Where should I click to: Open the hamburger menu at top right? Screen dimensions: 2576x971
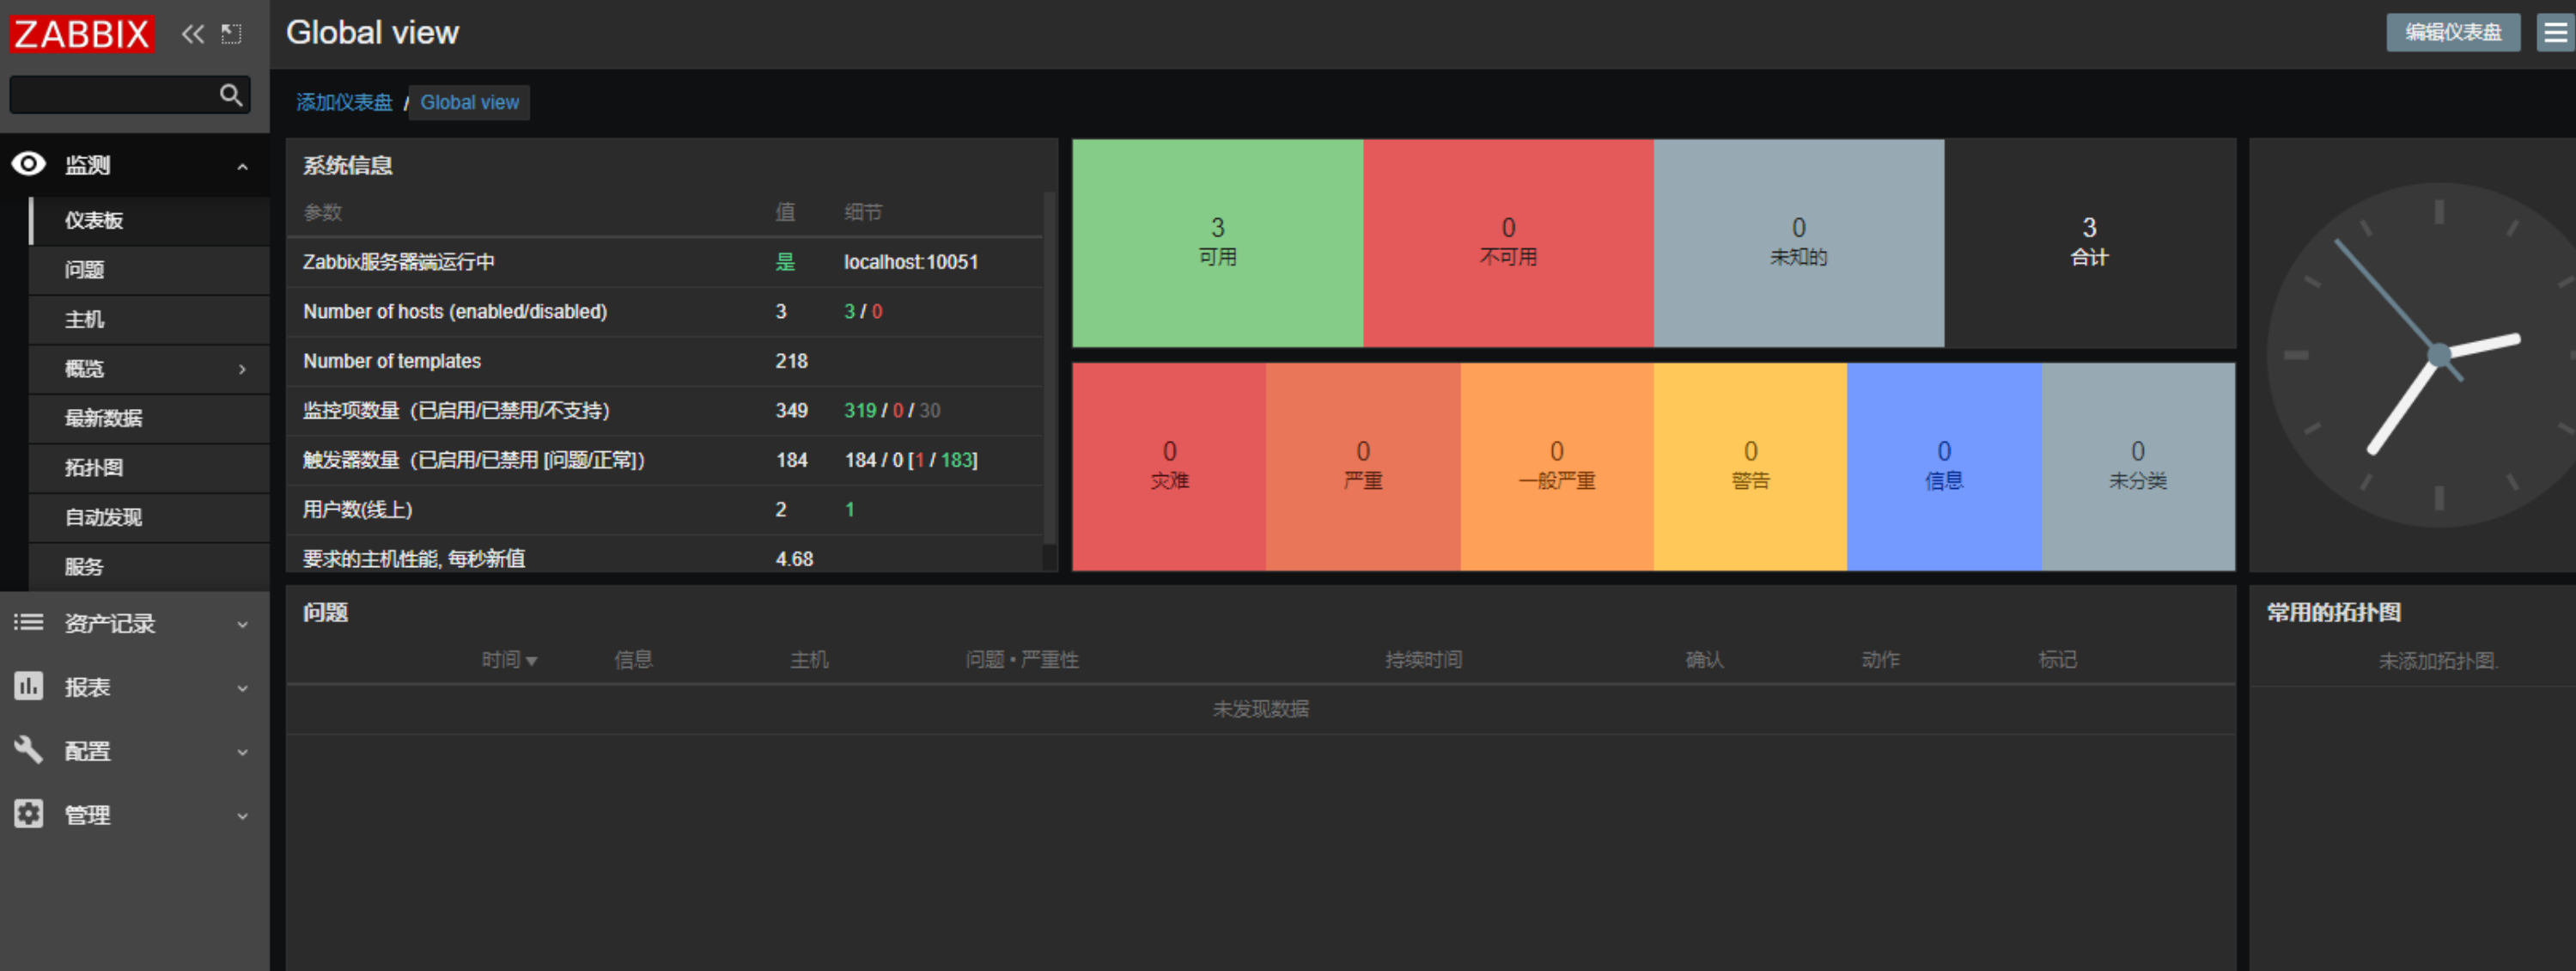pyautogui.click(x=2555, y=32)
